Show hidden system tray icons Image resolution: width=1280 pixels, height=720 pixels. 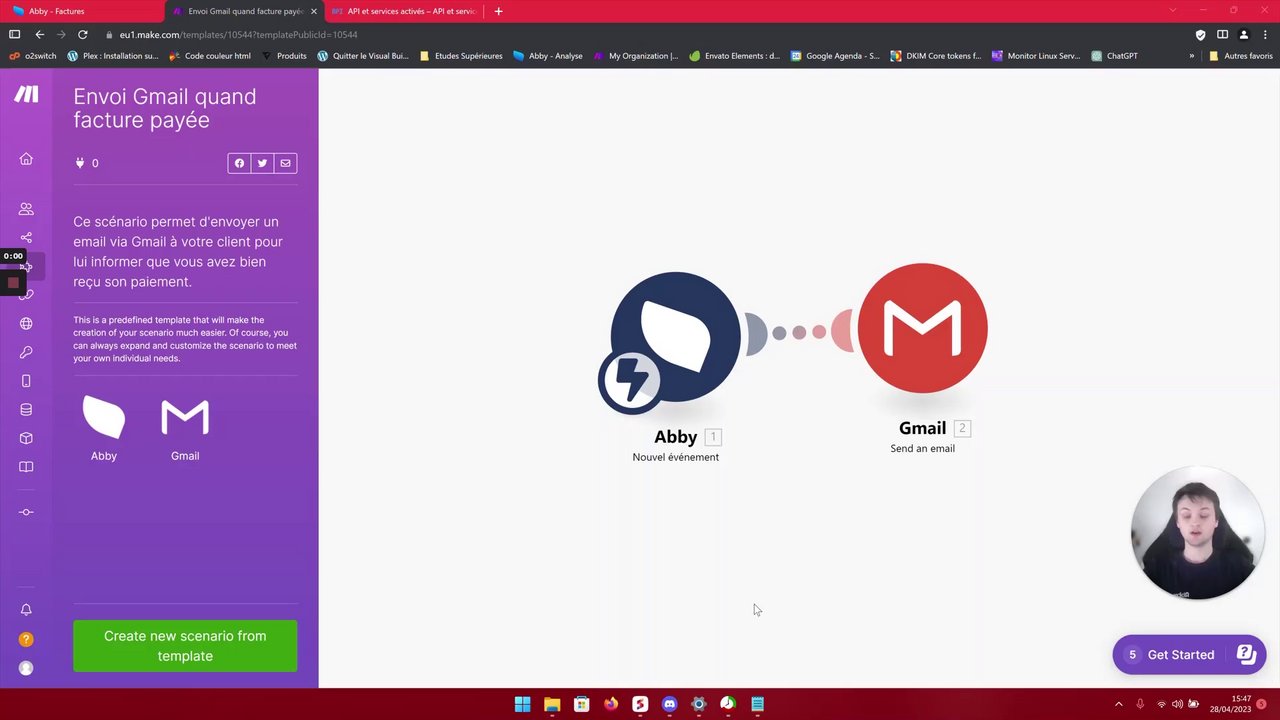click(x=1118, y=704)
